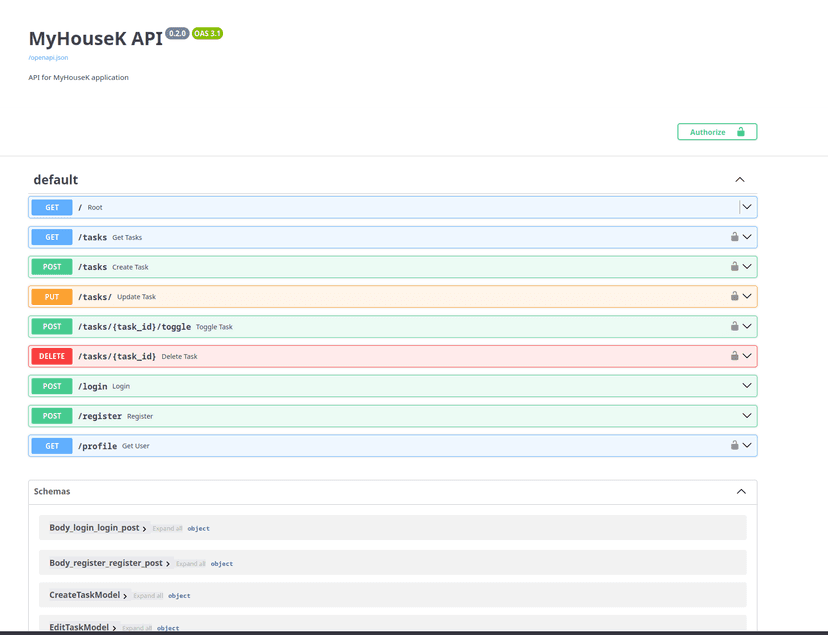
Task: Click lock icon on GET /profile row
Action: (734, 446)
